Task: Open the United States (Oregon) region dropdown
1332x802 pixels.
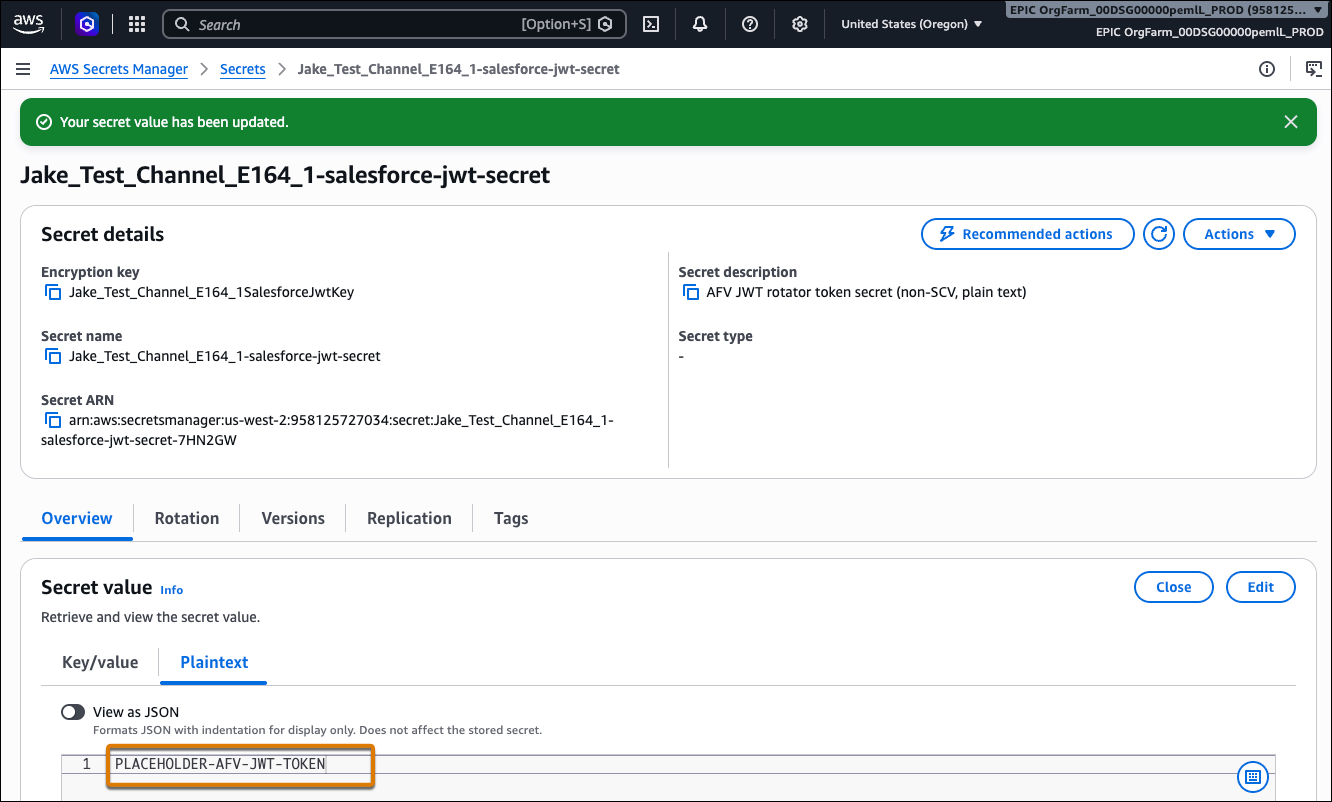Action: [x=911, y=24]
